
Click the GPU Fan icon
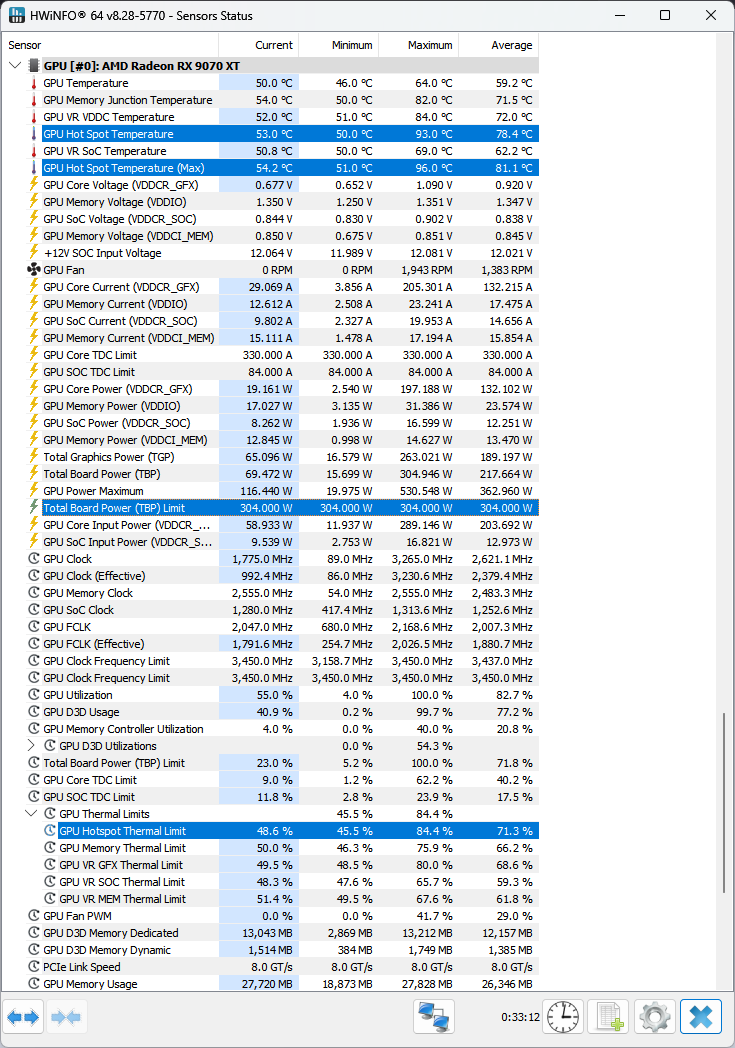point(33,270)
